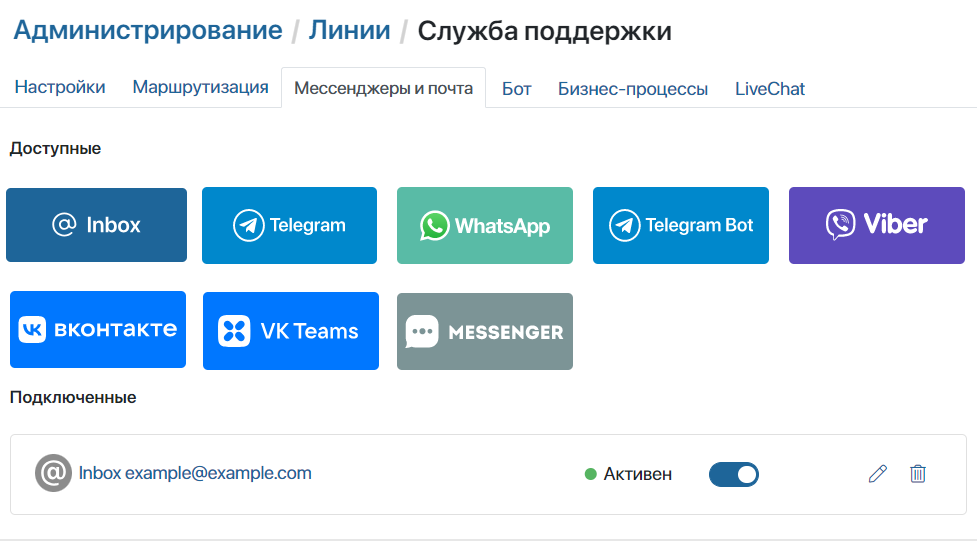This screenshot has width=977, height=541.
Task: Open the Маршрутизация tab
Action: pos(201,87)
